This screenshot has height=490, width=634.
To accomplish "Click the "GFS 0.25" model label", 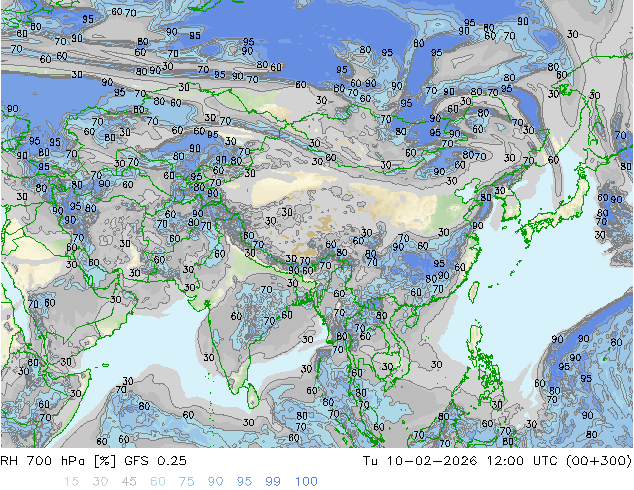I will point(155,461).
